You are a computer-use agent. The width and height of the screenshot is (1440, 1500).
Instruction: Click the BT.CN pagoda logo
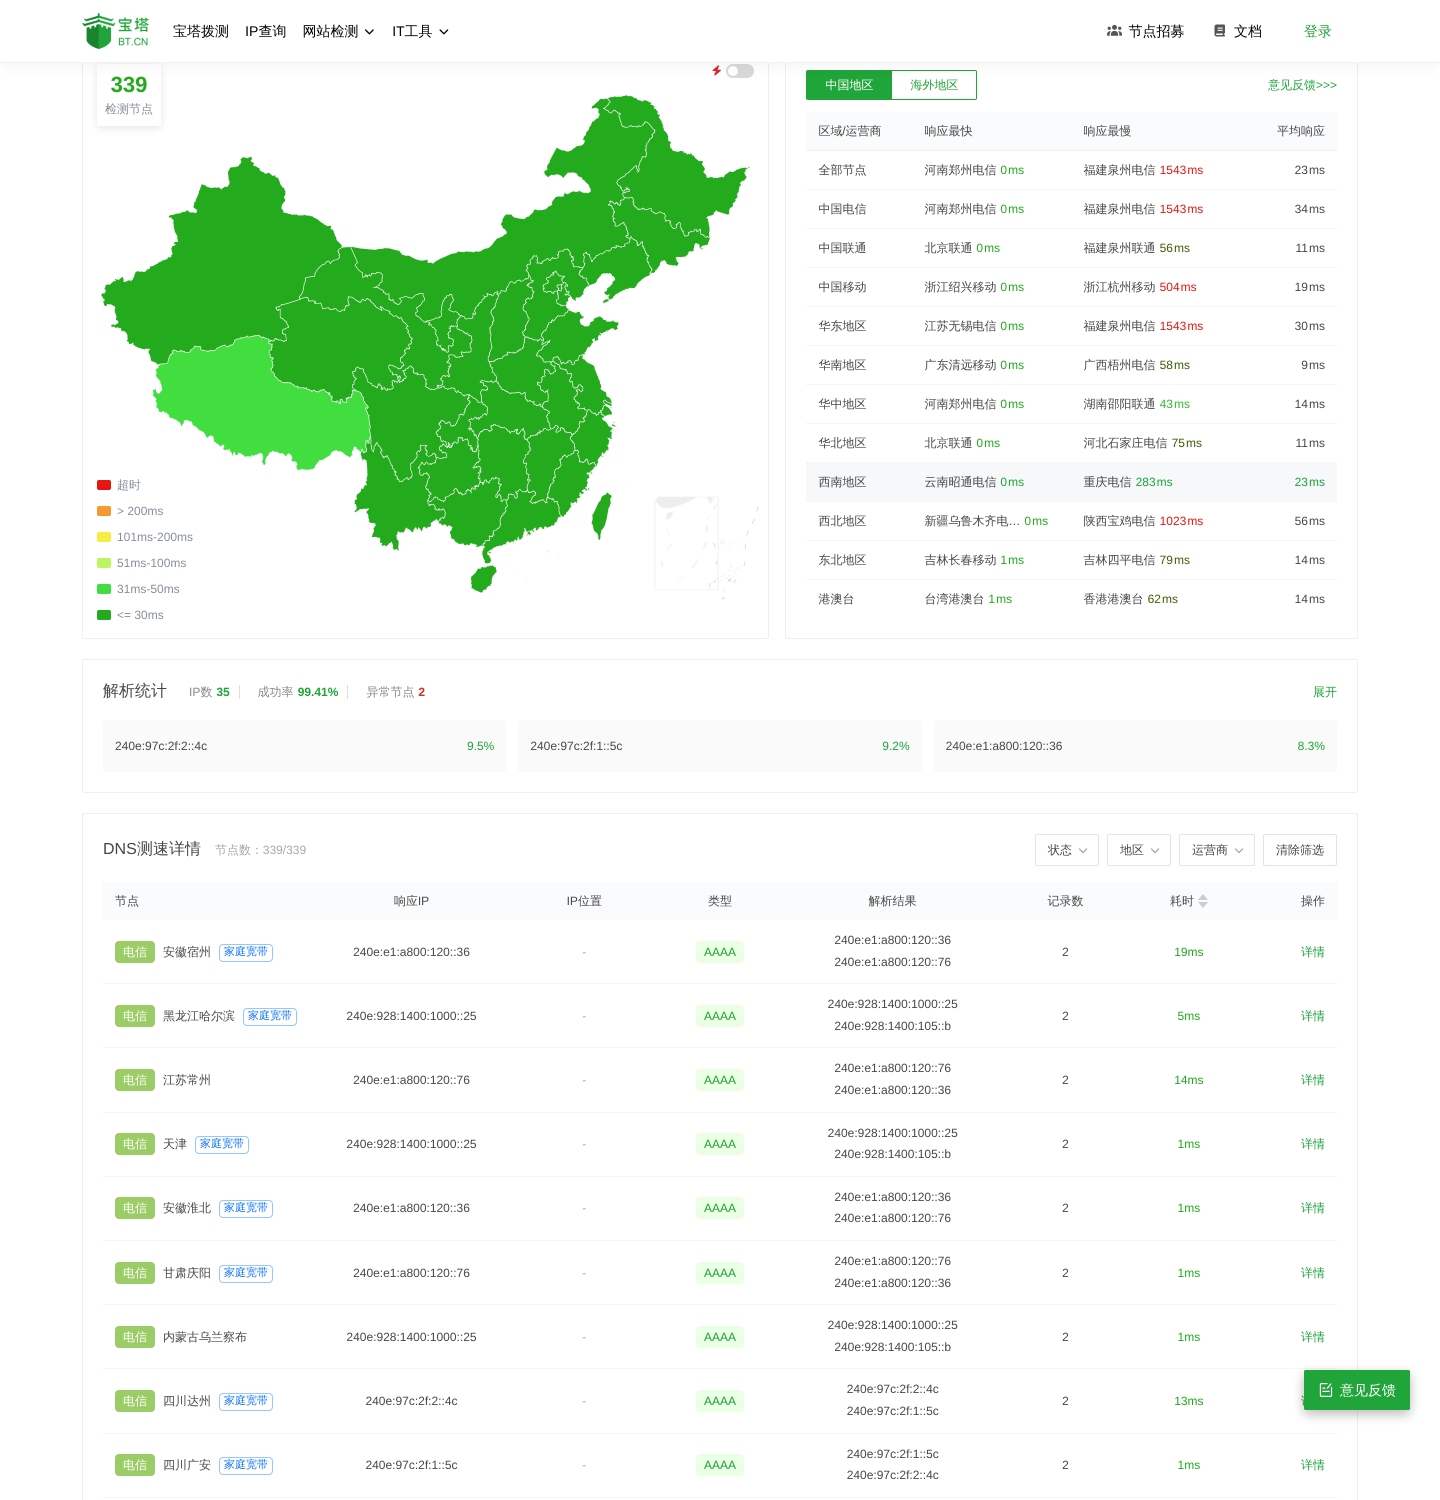tap(116, 31)
